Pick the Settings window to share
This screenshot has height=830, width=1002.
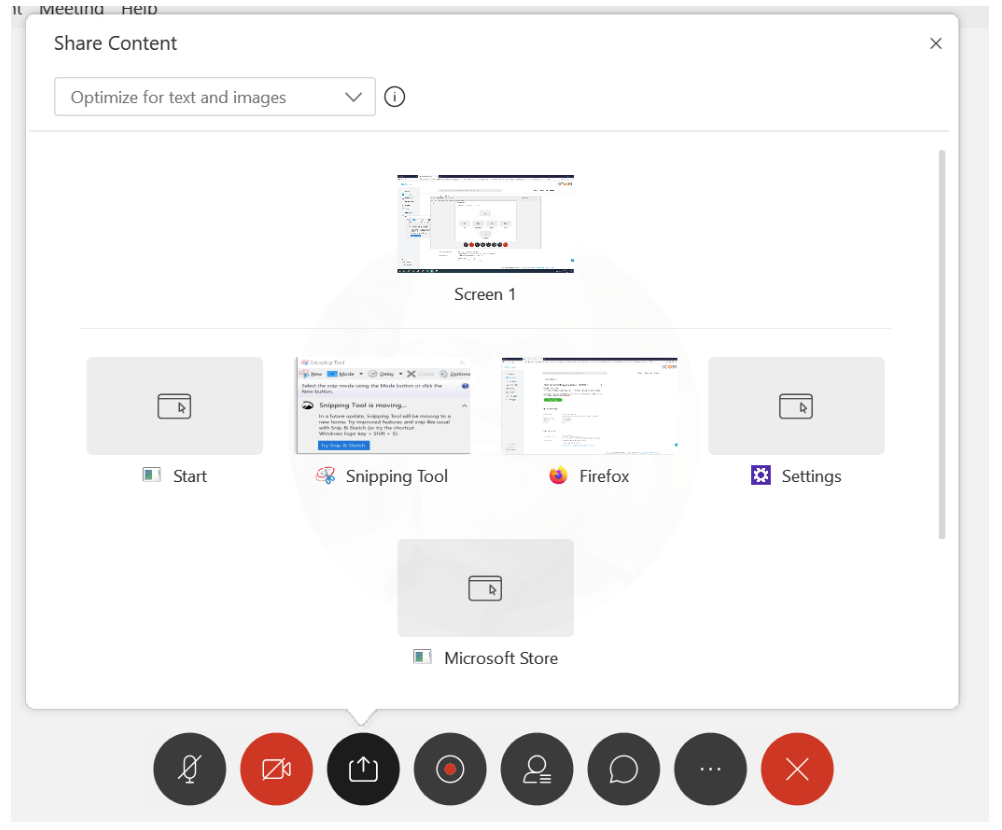point(796,406)
